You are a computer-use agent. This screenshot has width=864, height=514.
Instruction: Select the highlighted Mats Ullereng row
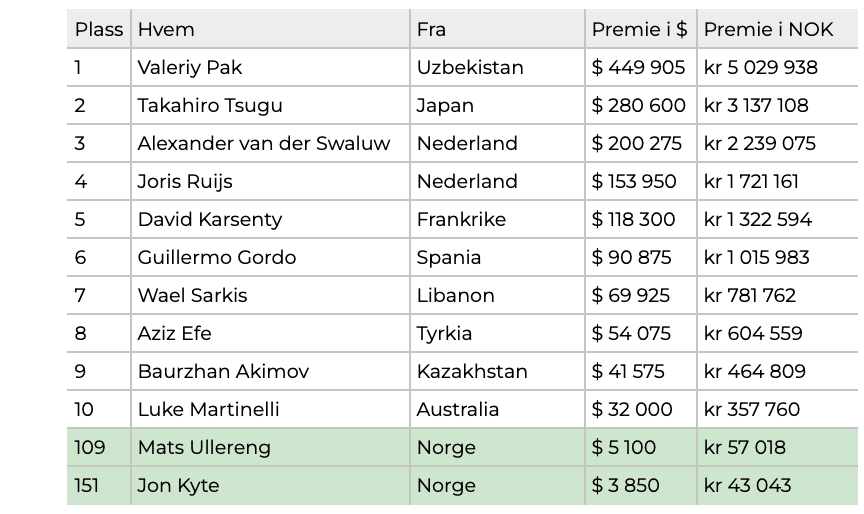click(x=462, y=447)
